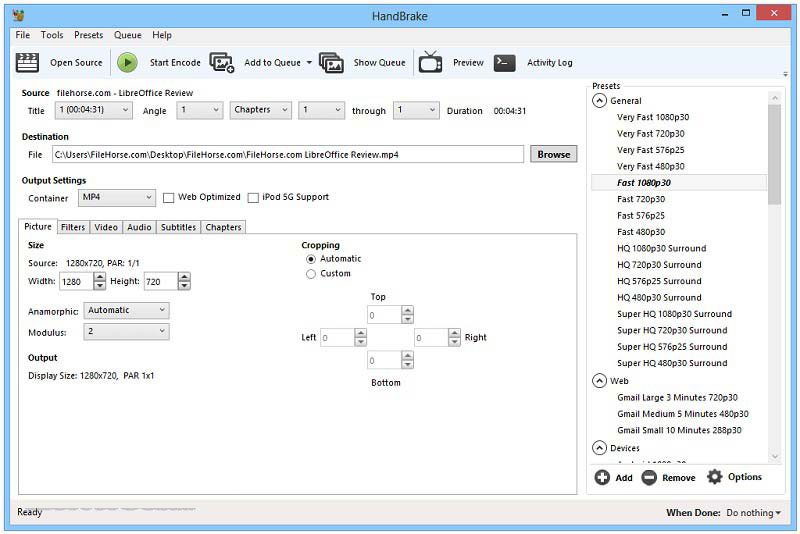Collapse the General presets group
800x534 pixels.
tap(599, 101)
